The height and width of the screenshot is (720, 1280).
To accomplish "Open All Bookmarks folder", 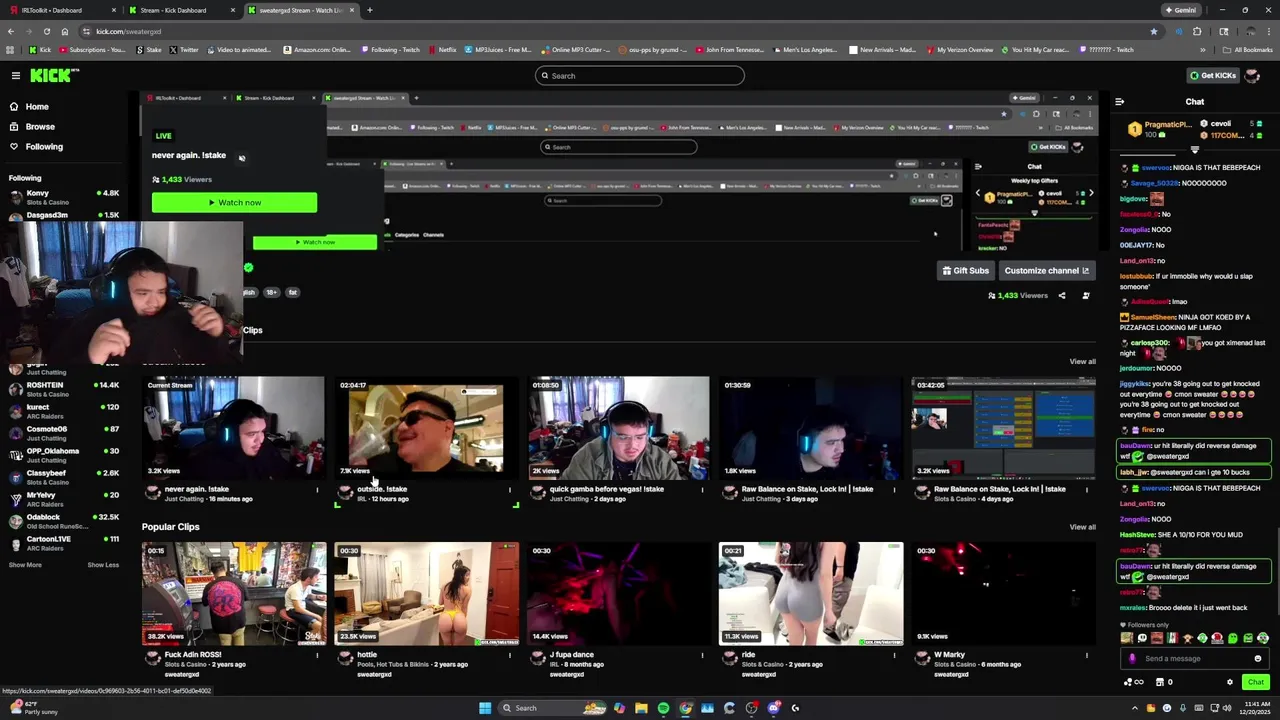I will (1250, 50).
